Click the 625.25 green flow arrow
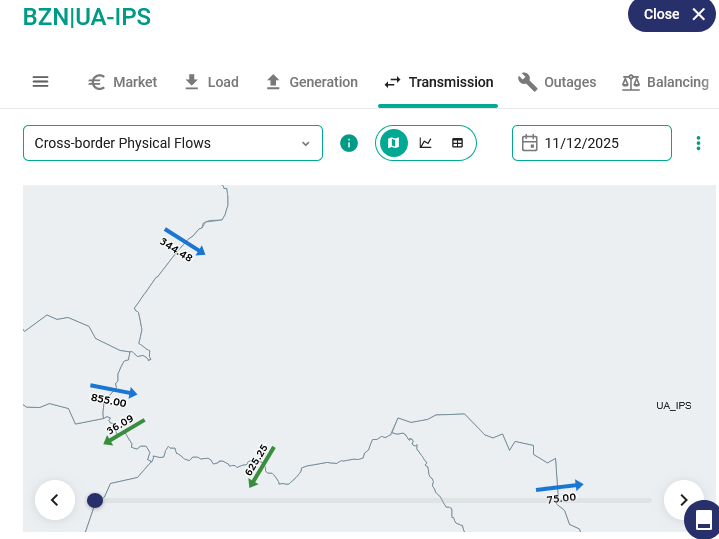 point(262,466)
